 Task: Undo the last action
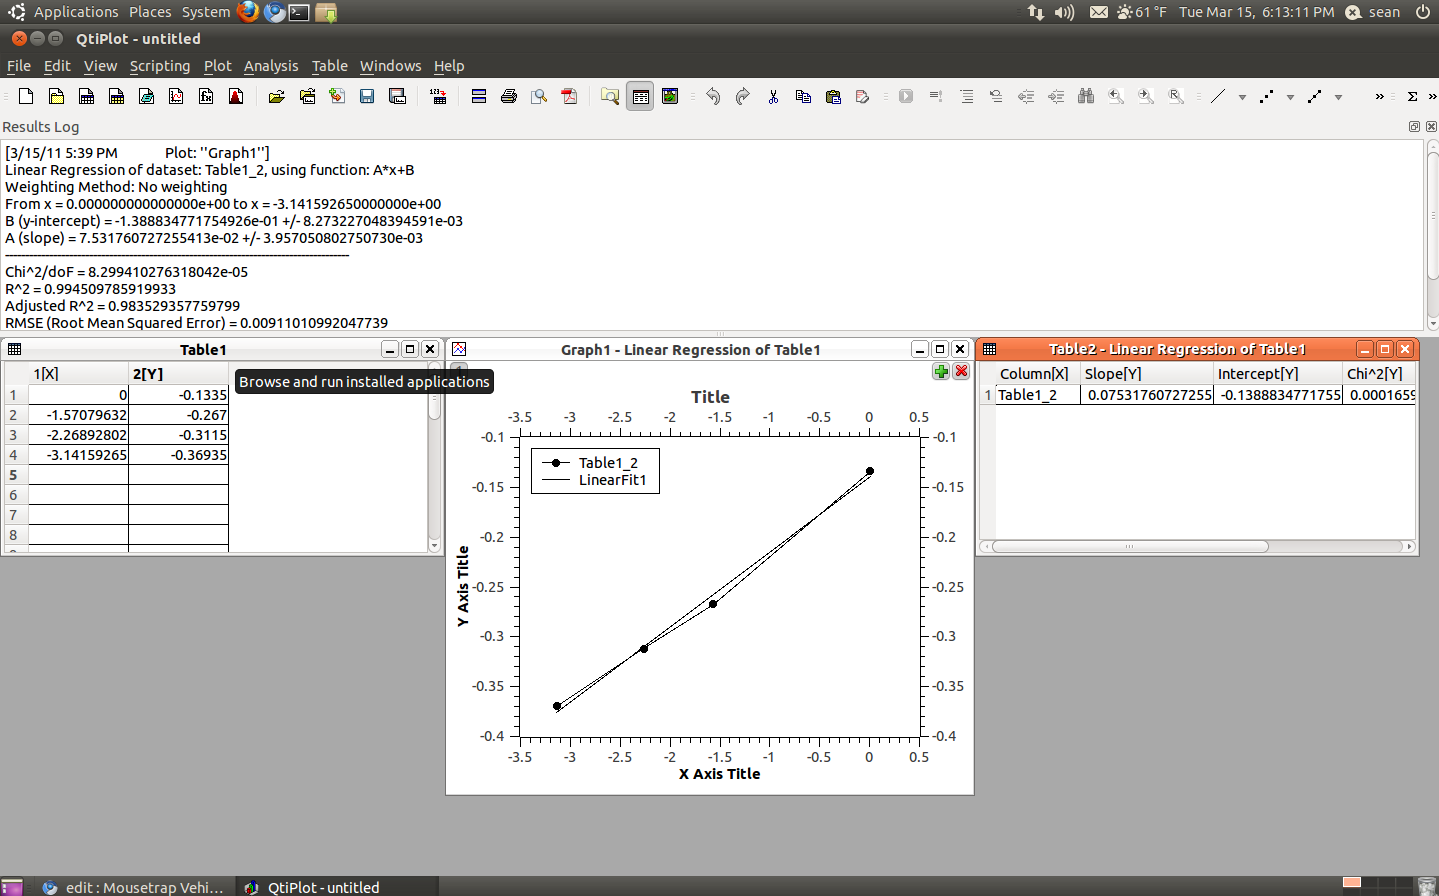[713, 96]
